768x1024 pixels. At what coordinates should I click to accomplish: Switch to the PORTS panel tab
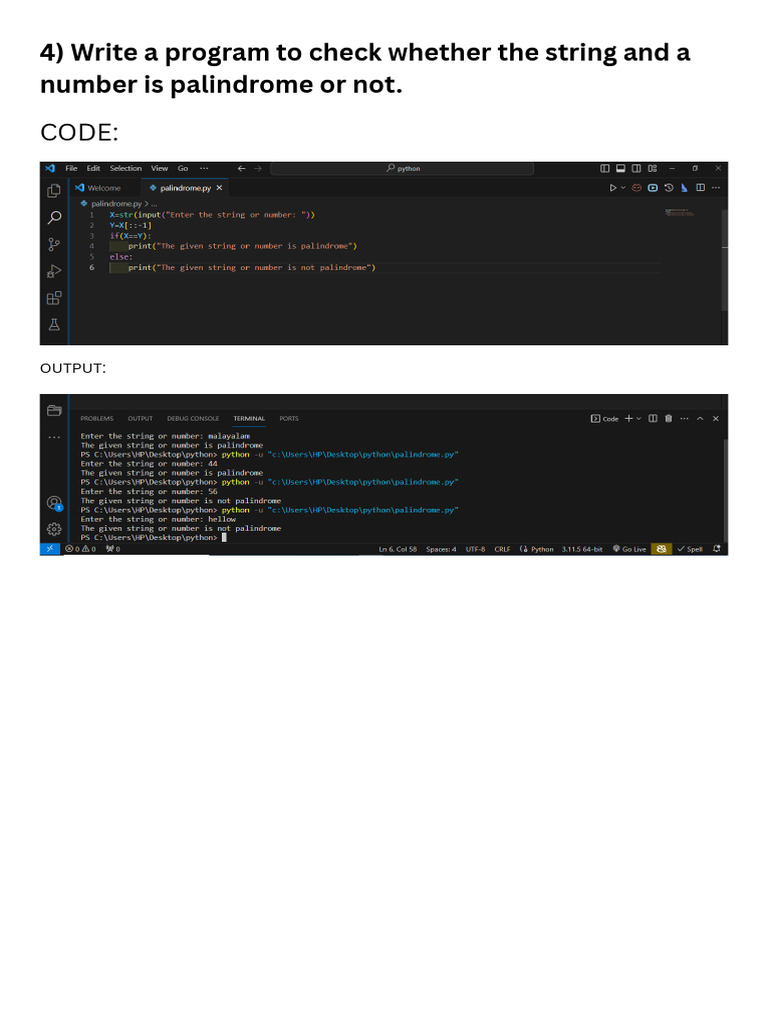coord(289,419)
